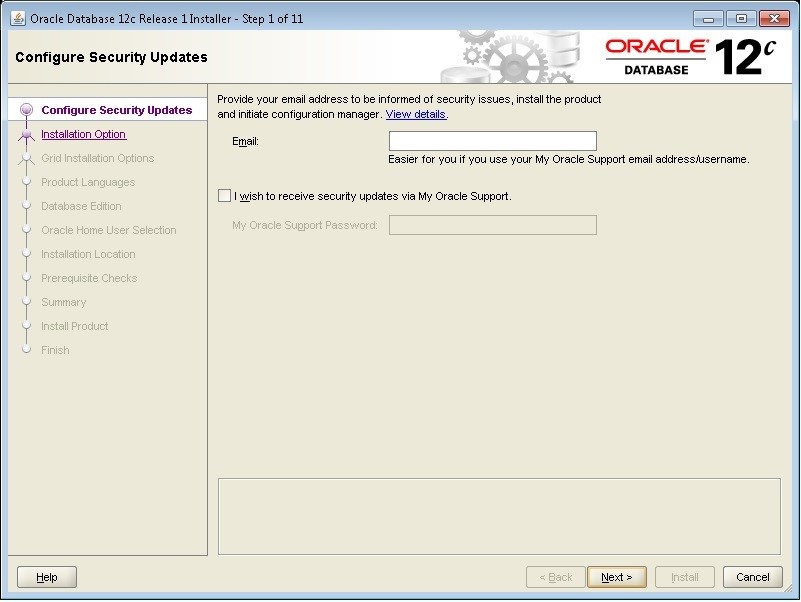Click the 'Easier for you if you use' hint text
The width and height of the screenshot is (801, 602).
click(x=569, y=159)
